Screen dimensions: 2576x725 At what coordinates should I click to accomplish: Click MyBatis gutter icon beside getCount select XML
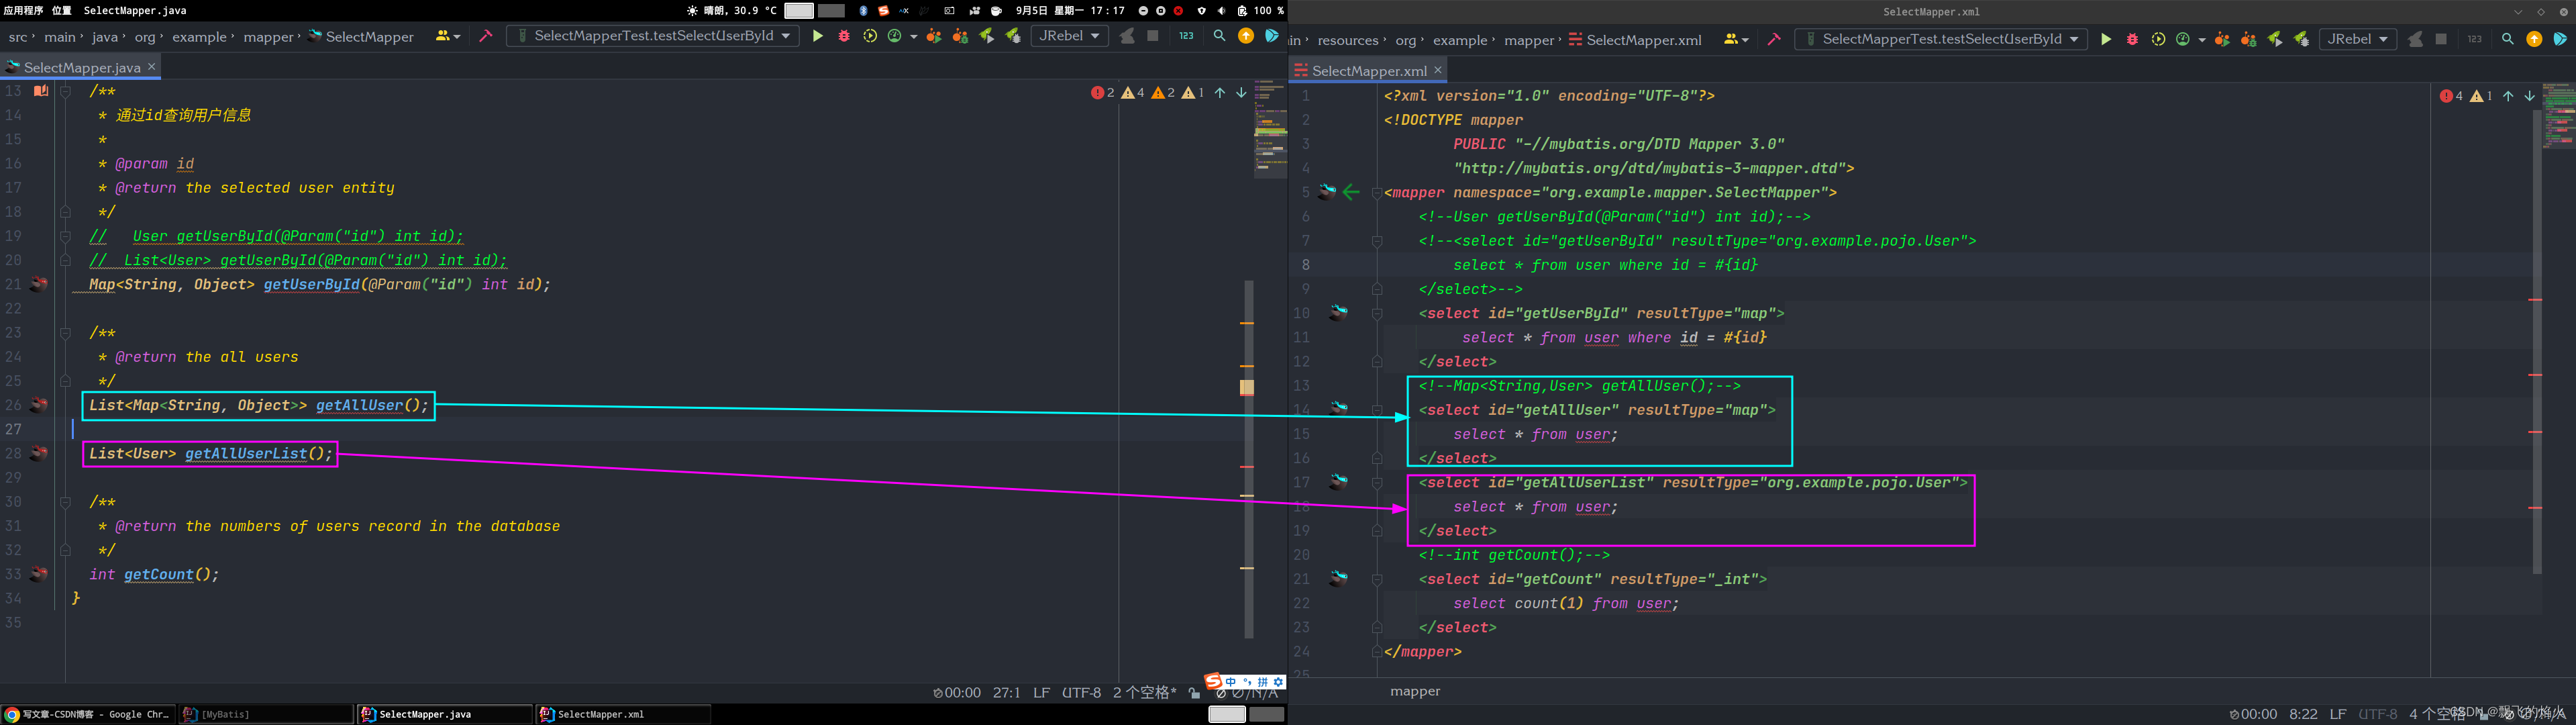(1338, 578)
